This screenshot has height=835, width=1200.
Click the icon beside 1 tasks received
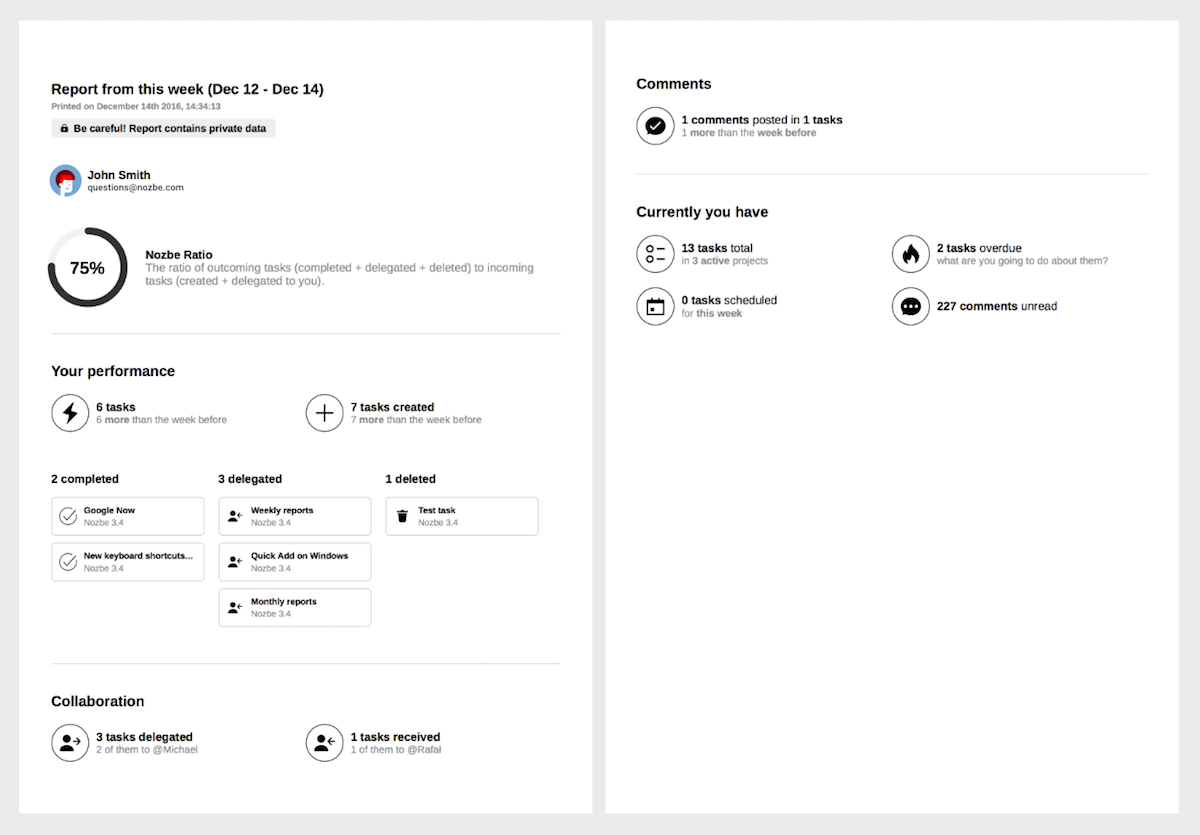click(324, 743)
